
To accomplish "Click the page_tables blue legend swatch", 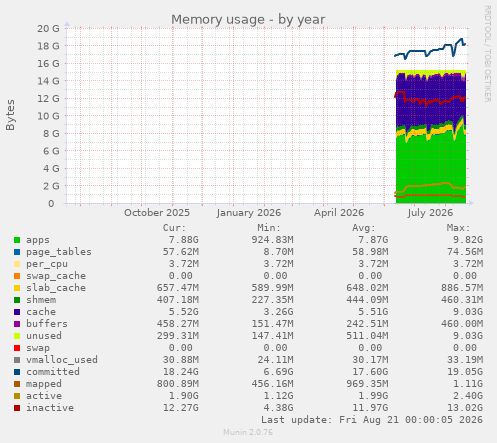I will click(17, 252).
